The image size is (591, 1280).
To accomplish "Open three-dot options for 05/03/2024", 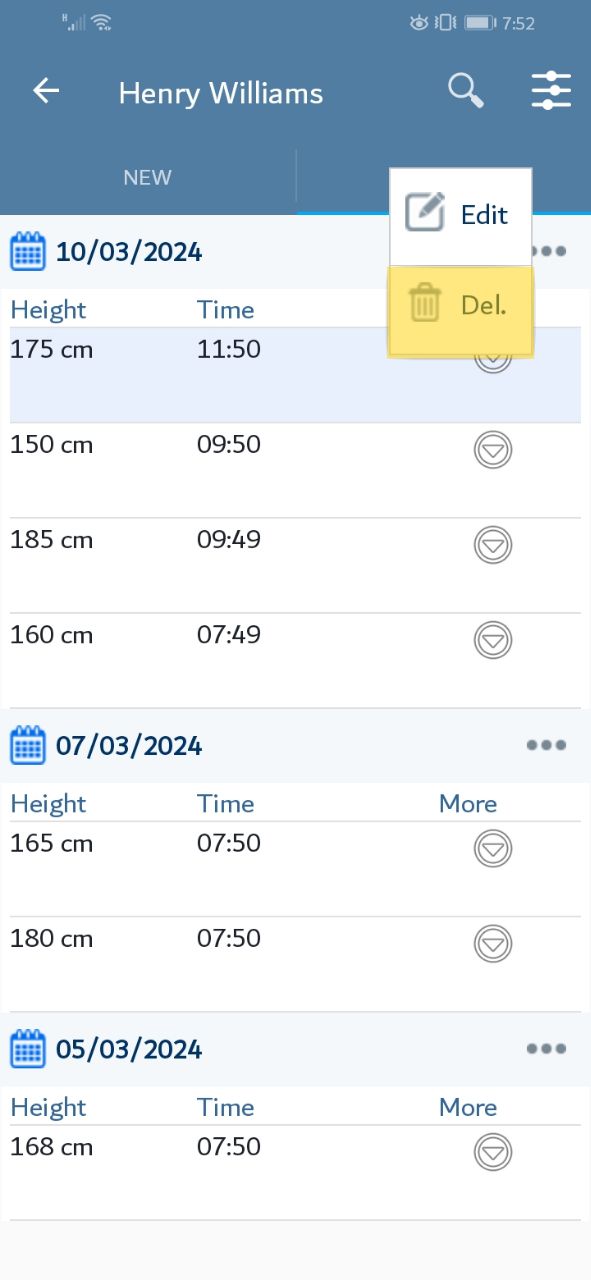I will [546, 1049].
